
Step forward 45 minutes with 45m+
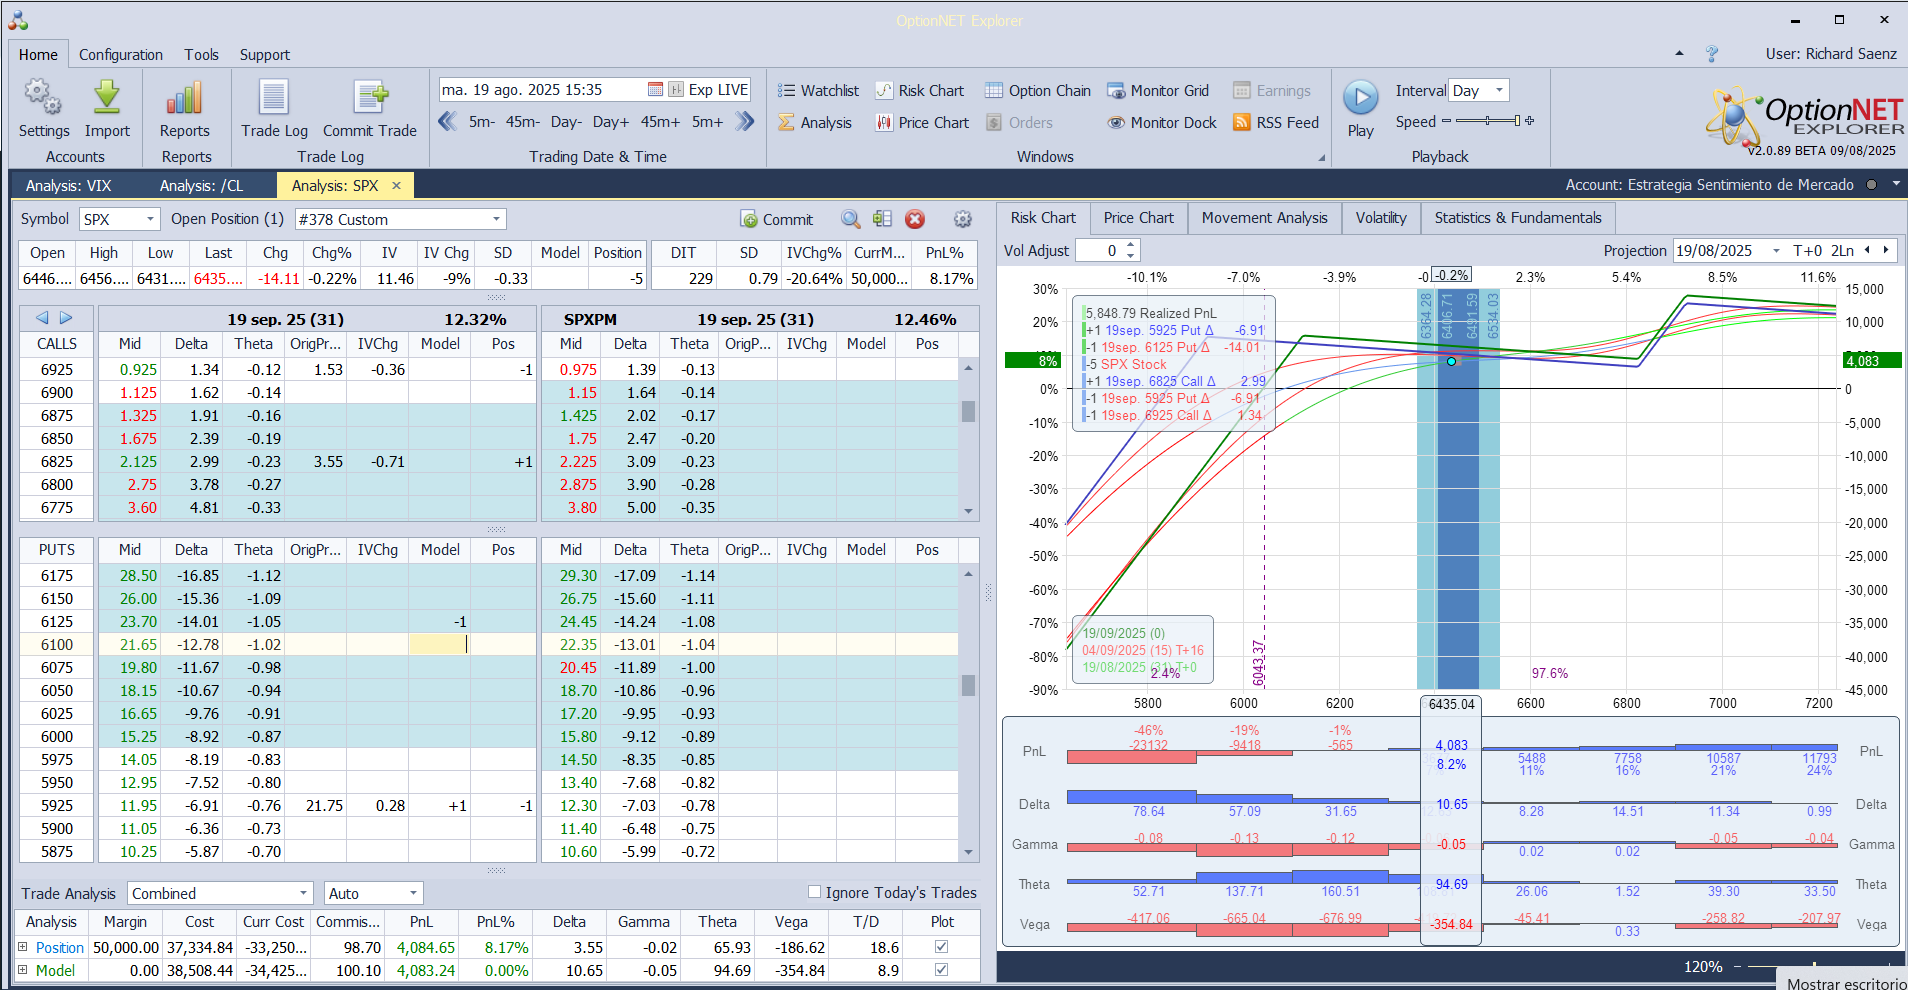click(x=660, y=122)
